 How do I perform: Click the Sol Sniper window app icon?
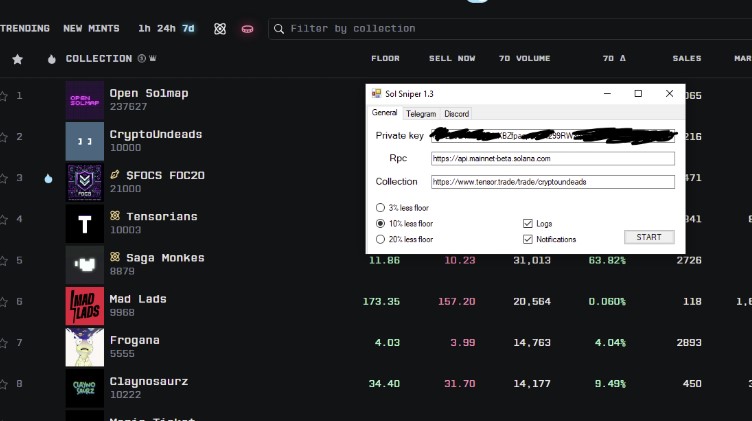pos(376,94)
